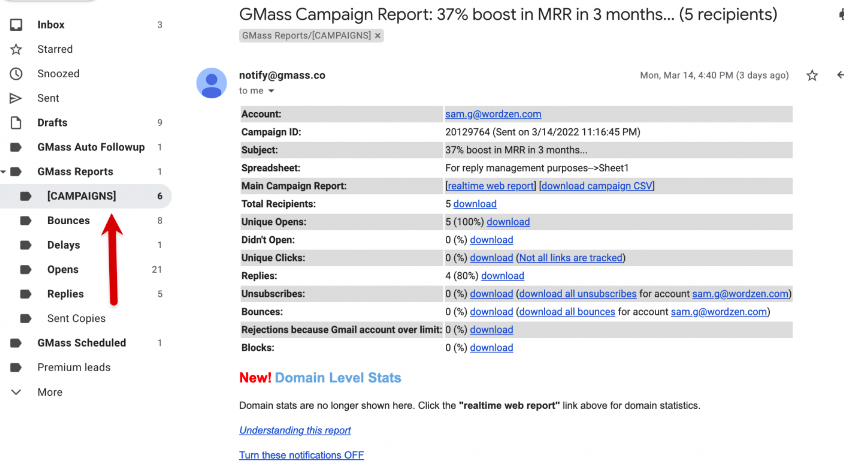Open the Starred folder
This screenshot has height=469, width=844.
[54, 49]
